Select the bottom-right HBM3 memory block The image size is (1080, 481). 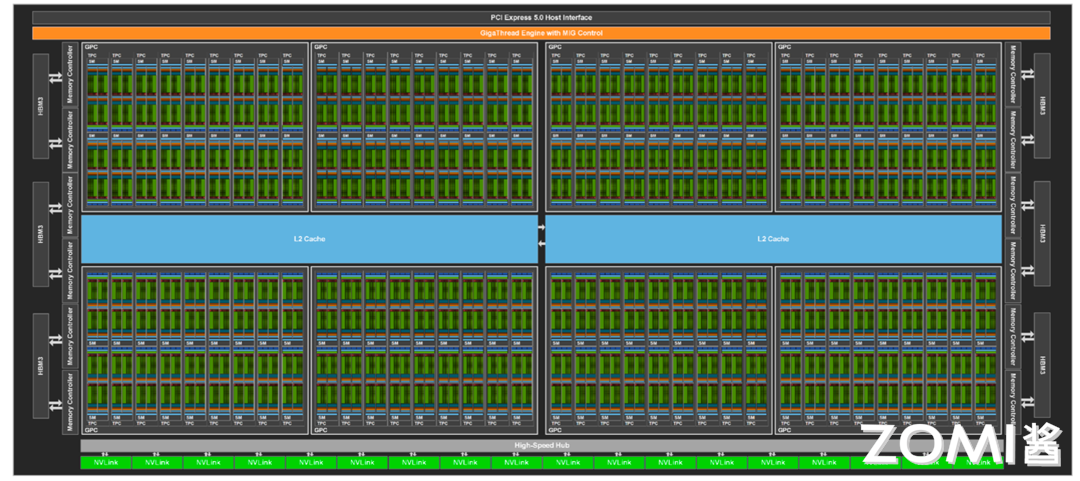pyautogui.click(x=1040, y=365)
